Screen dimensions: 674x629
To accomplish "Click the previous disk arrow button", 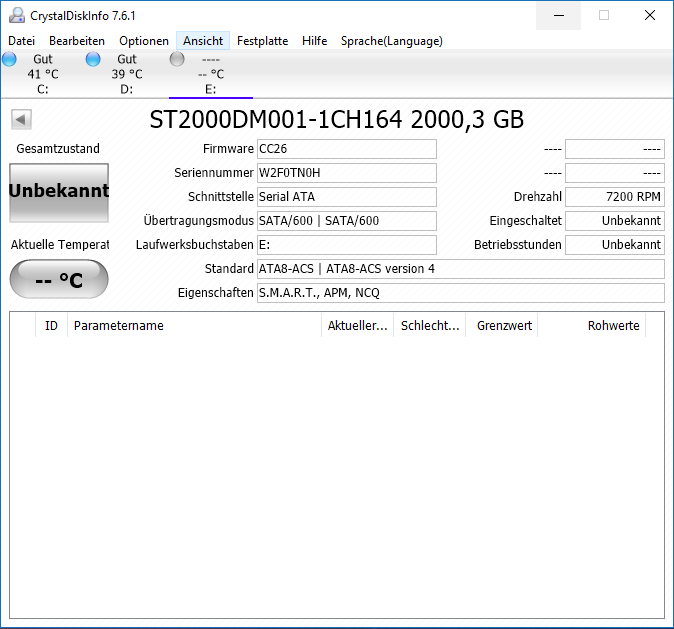I will [x=21, y=119].
